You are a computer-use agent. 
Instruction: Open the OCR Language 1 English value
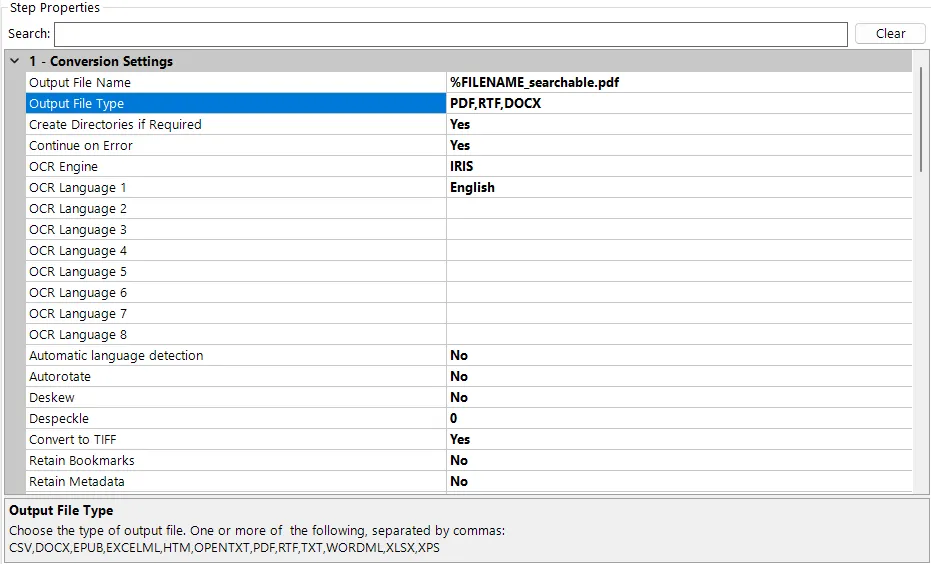tap(679, 188)
